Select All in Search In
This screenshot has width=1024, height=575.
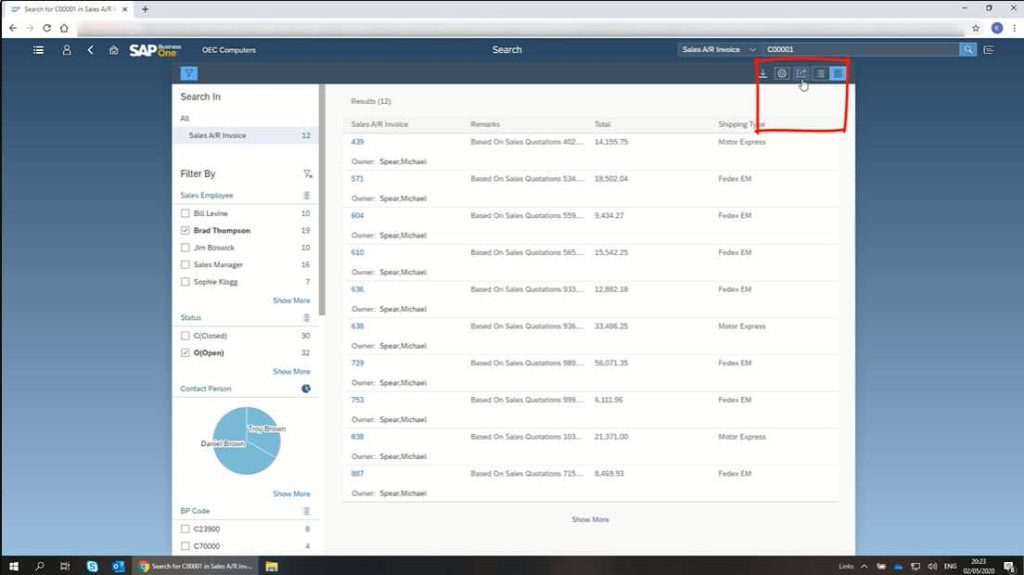(x=185, y=118)
